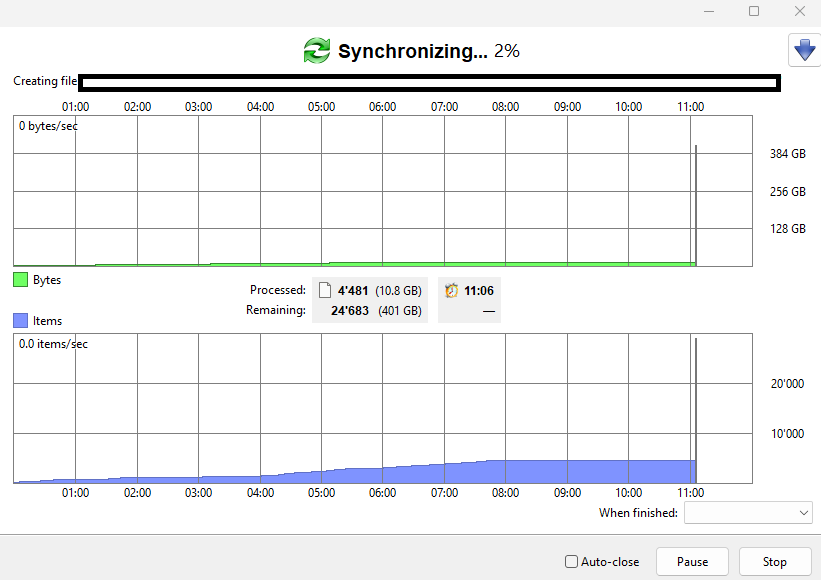This screenshot has height=580, width=821.
Task: Click the "384 GB" axis label
Action: [787, 154]
